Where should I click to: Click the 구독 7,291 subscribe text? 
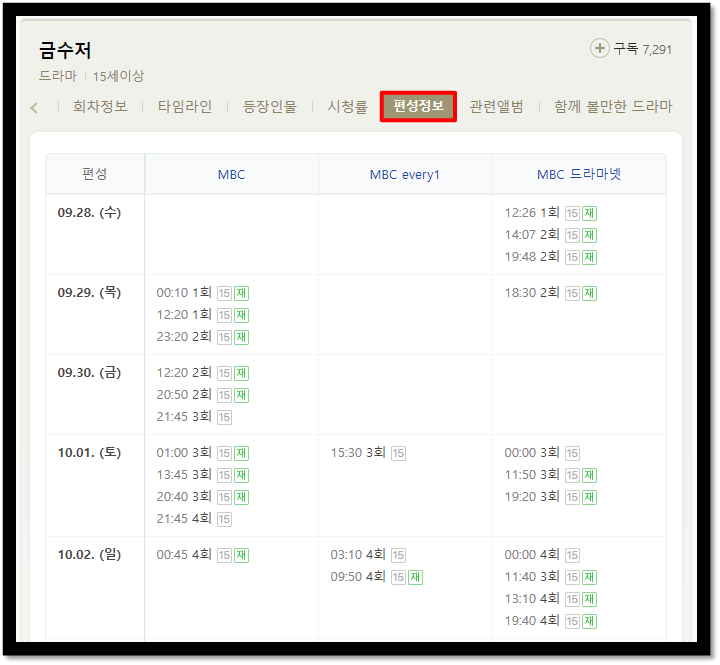point(642,49)
